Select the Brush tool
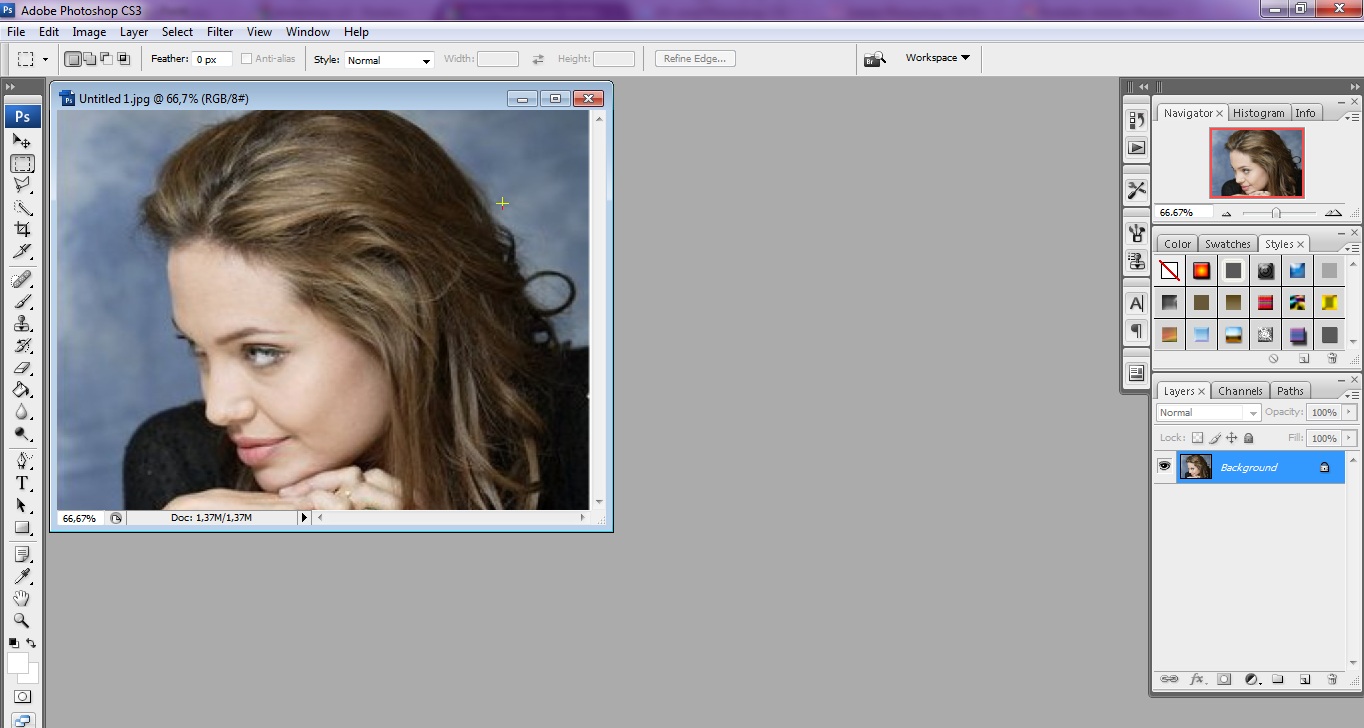1364x728 pixels. coord(22,301)
